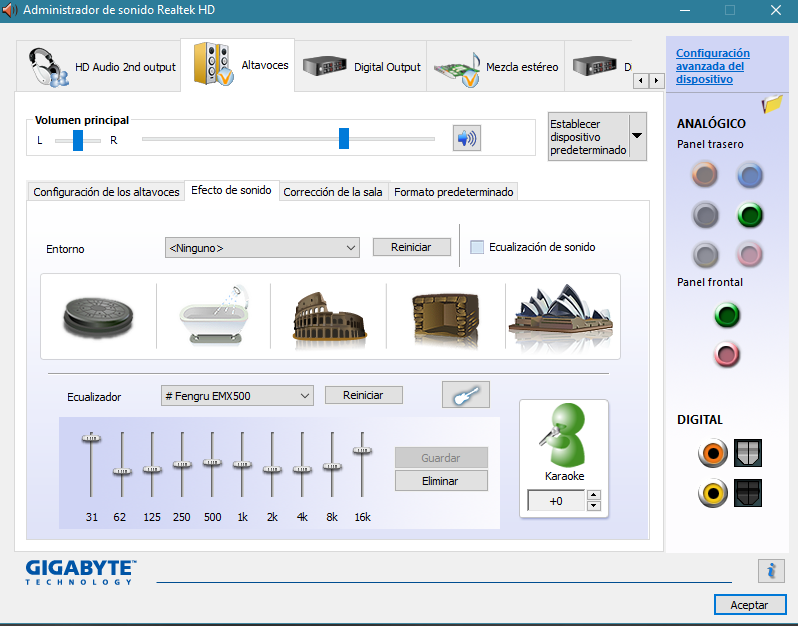Increase Karaoke key value with up arrow
798x626 pixels.
click(x=594, y=495)
